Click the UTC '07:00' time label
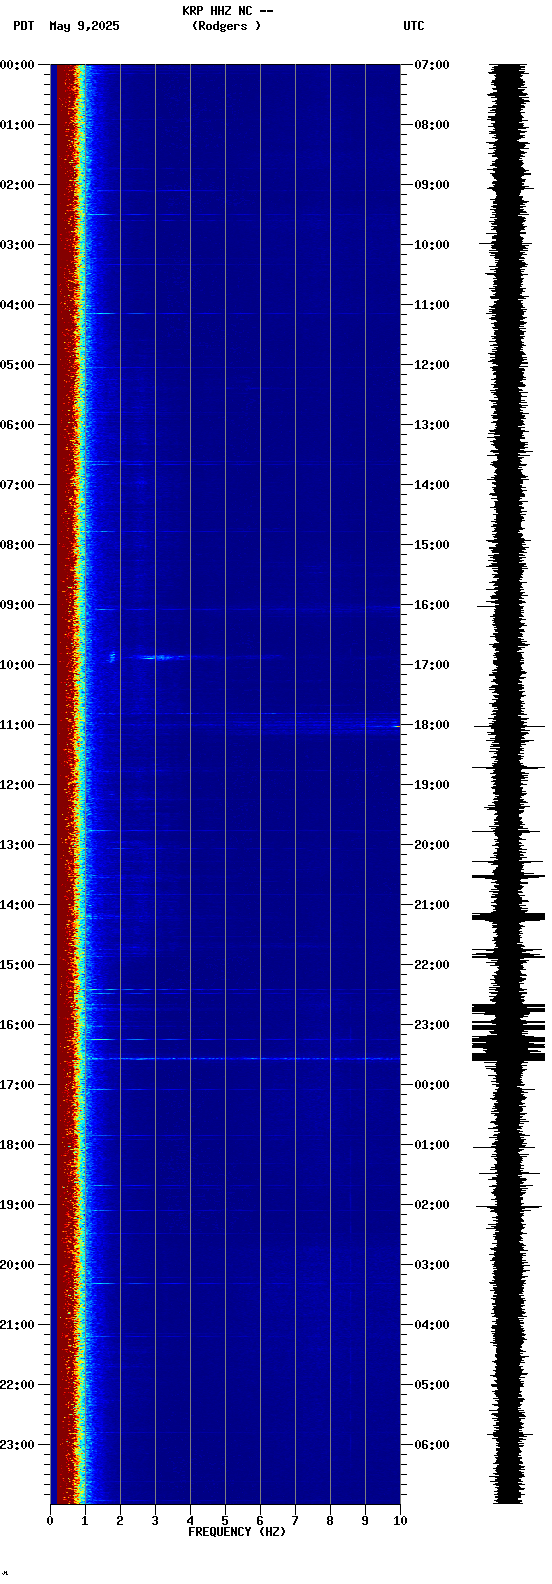The height and width of the screenshot is (1584, 552). tap(432, 65)
